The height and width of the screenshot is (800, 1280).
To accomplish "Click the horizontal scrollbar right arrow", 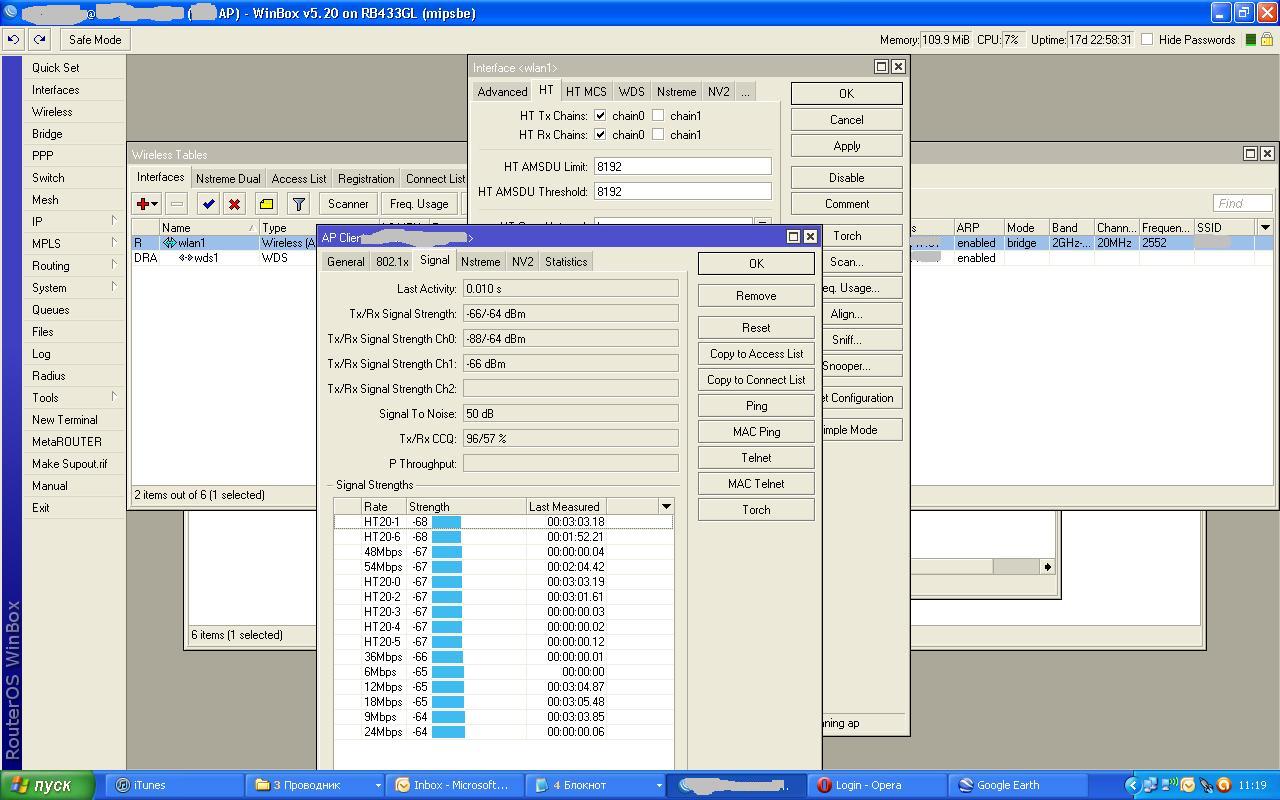I will point(1047,567).
